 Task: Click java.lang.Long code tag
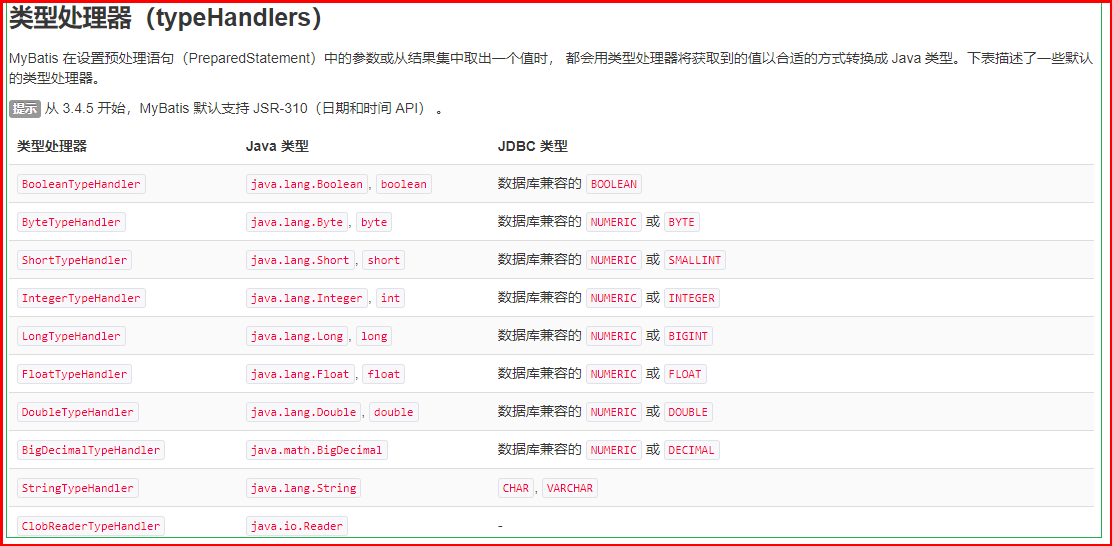point(297,336)
